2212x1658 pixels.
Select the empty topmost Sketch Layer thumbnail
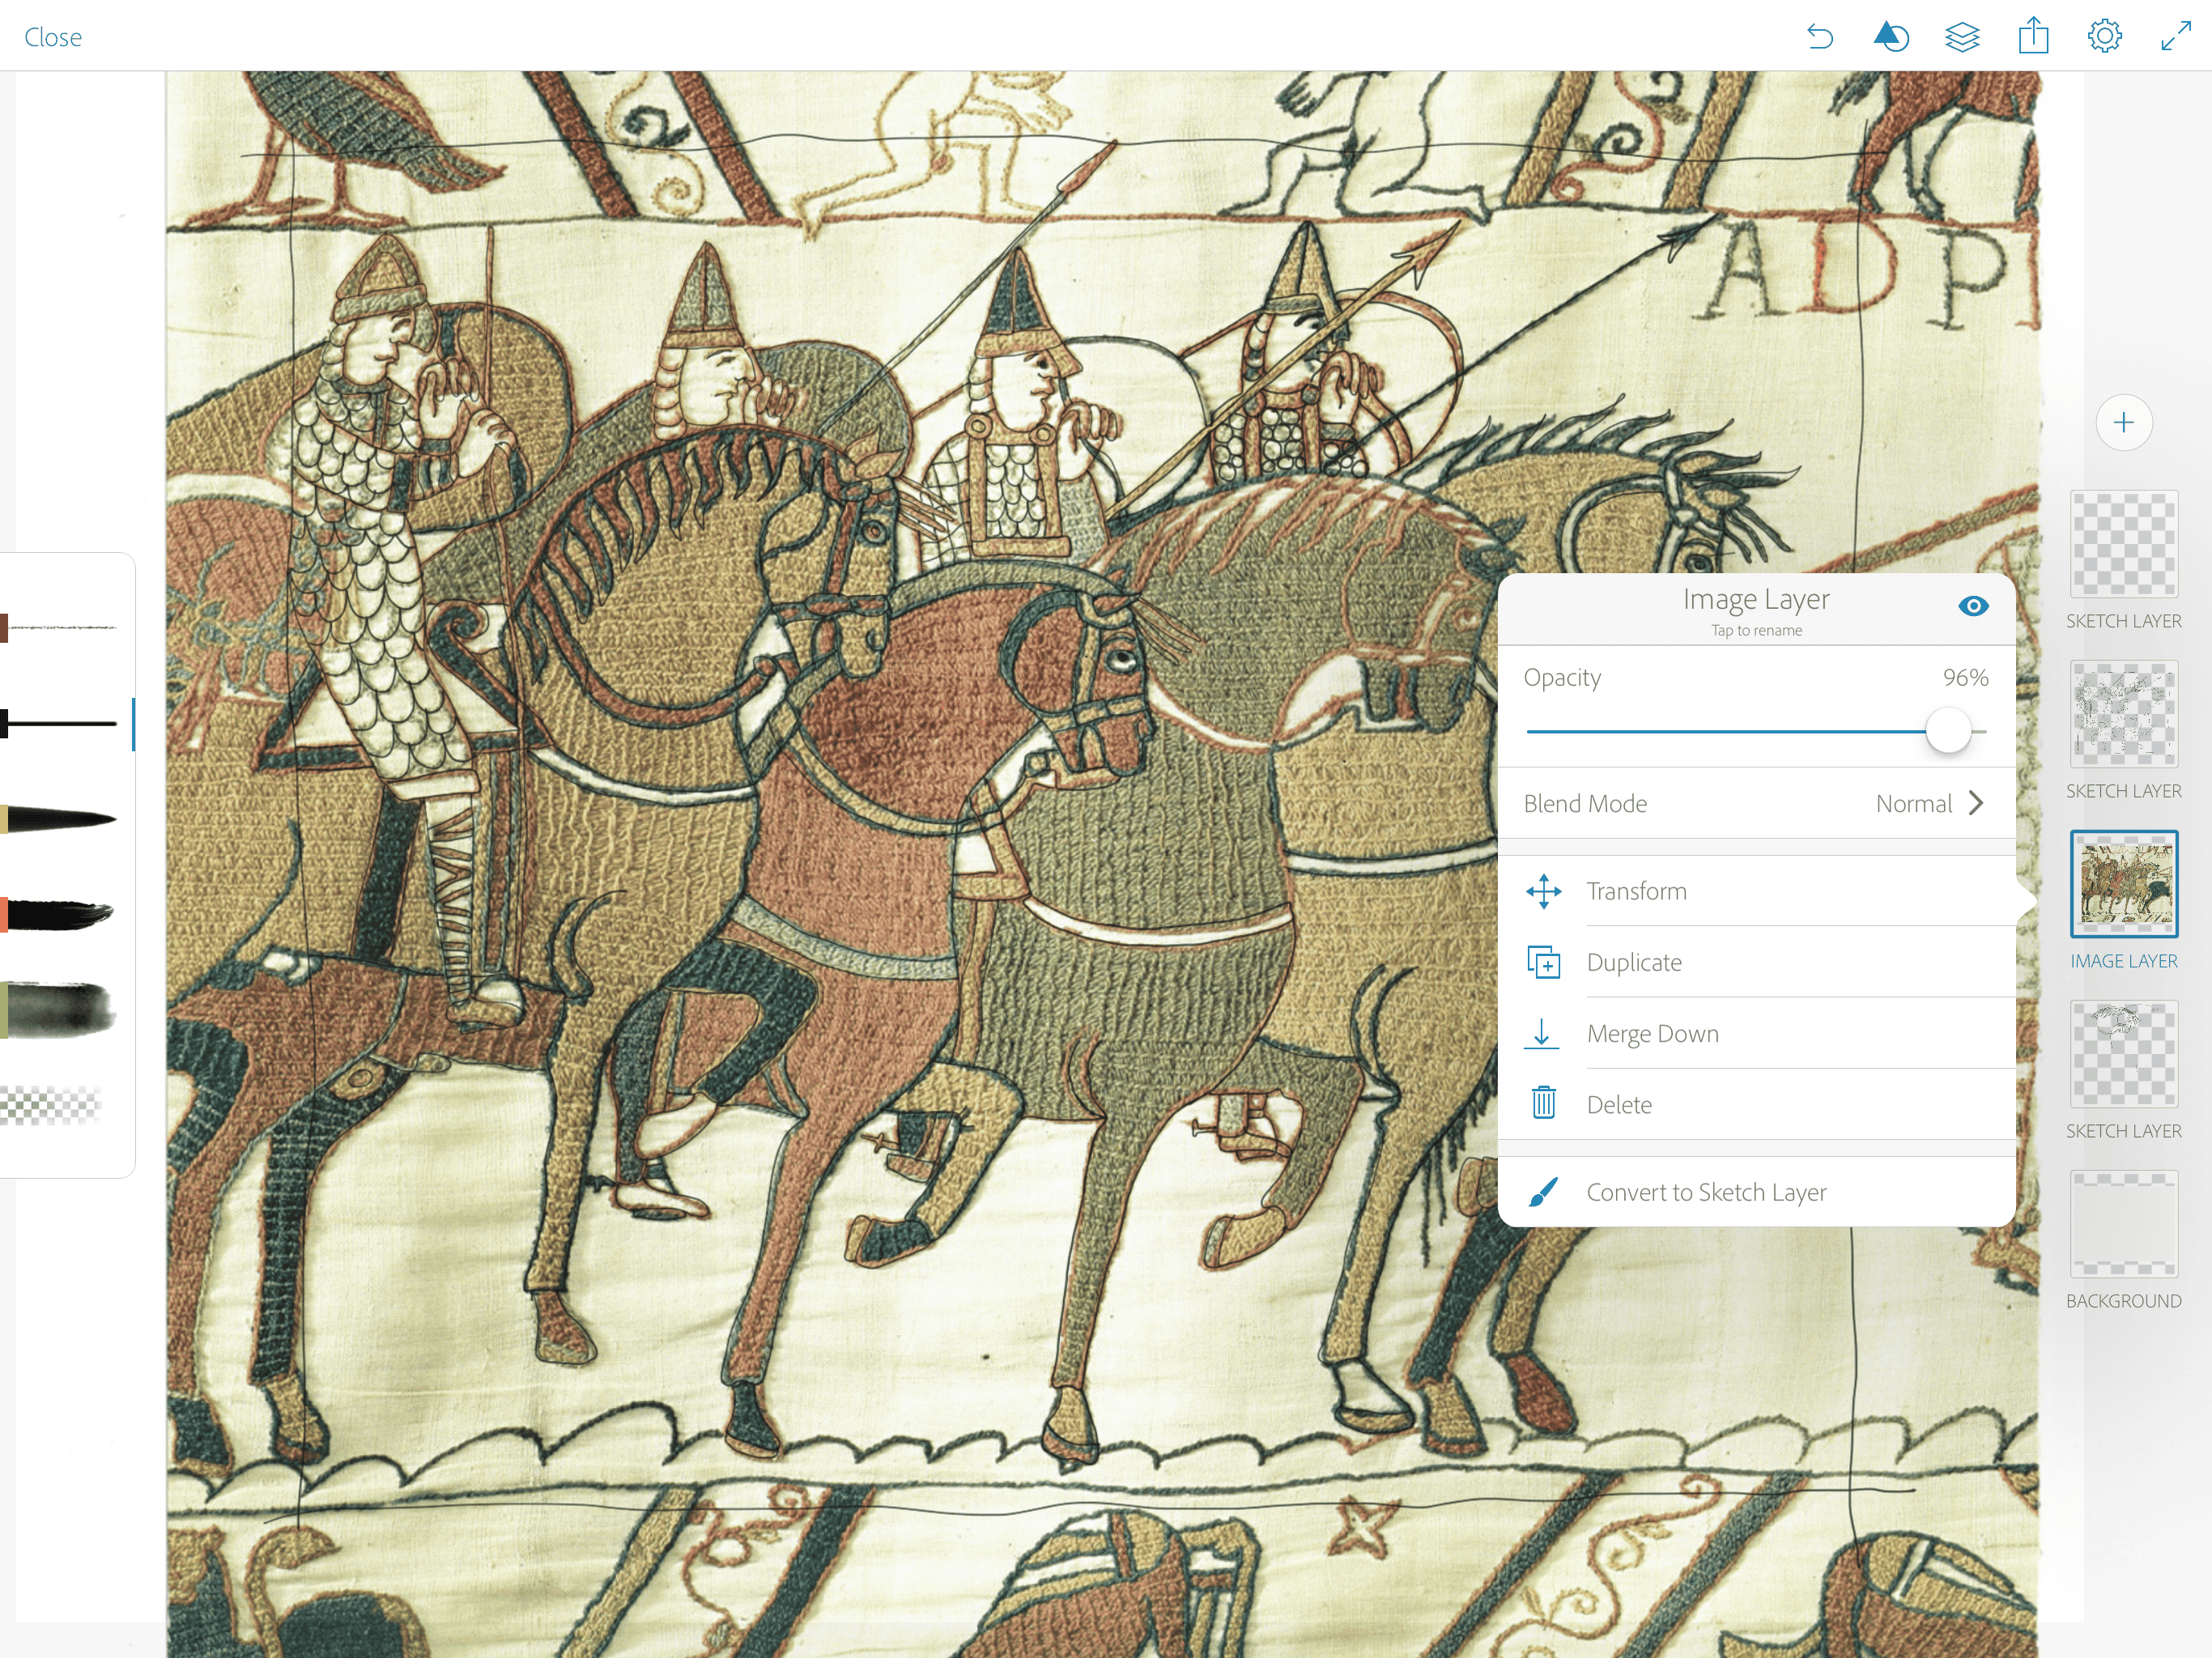point(2124,544)
